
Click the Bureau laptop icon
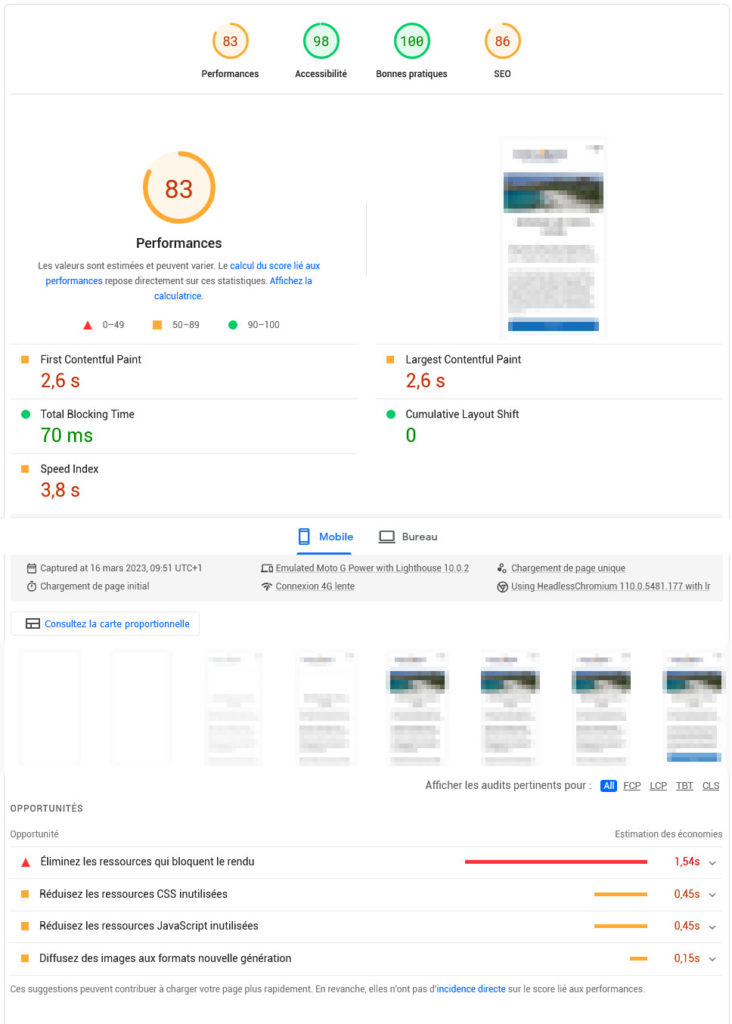387,537
